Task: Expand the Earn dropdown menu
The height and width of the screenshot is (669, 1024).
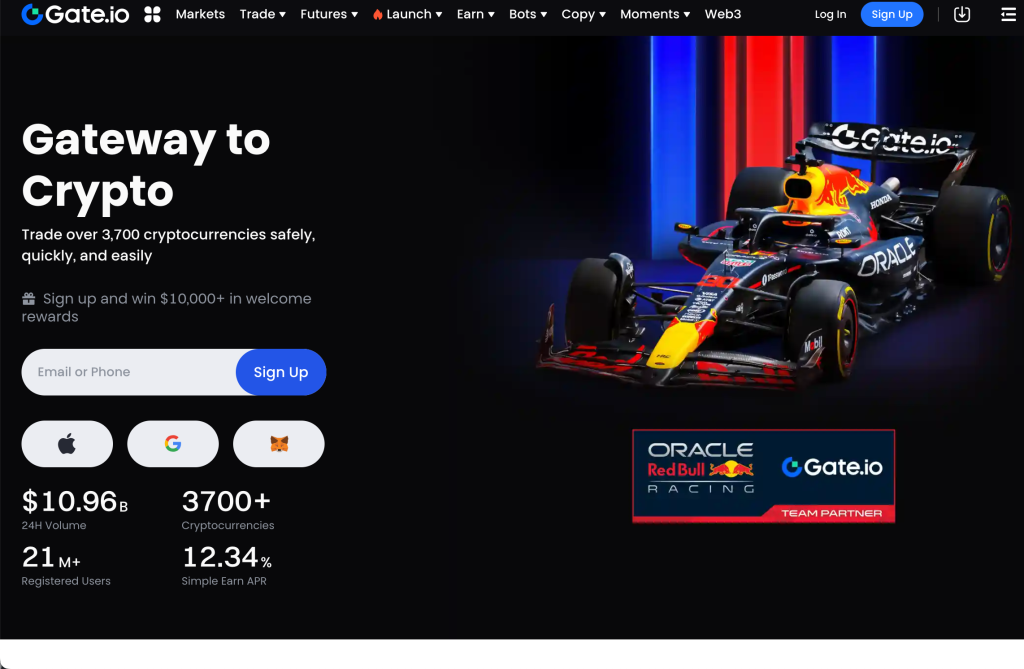Action: (475, 14)
